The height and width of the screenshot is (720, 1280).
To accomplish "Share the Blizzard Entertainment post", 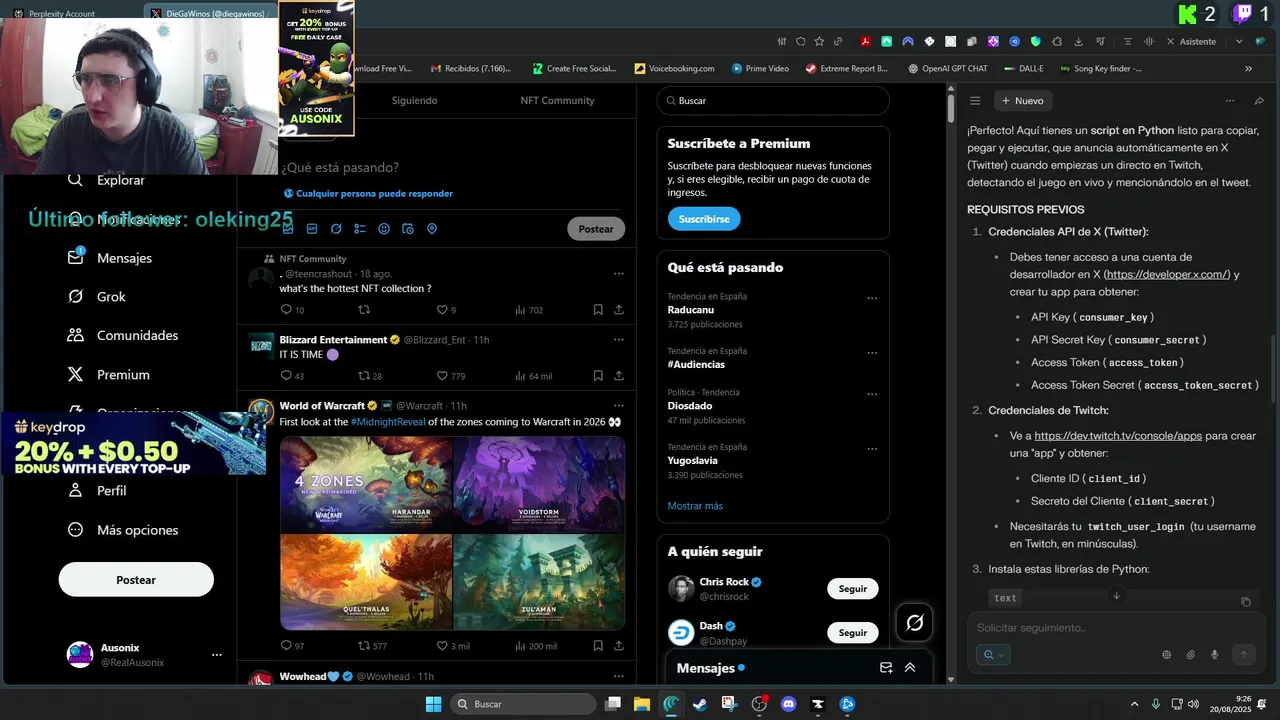I will click(x=619, y=376).
